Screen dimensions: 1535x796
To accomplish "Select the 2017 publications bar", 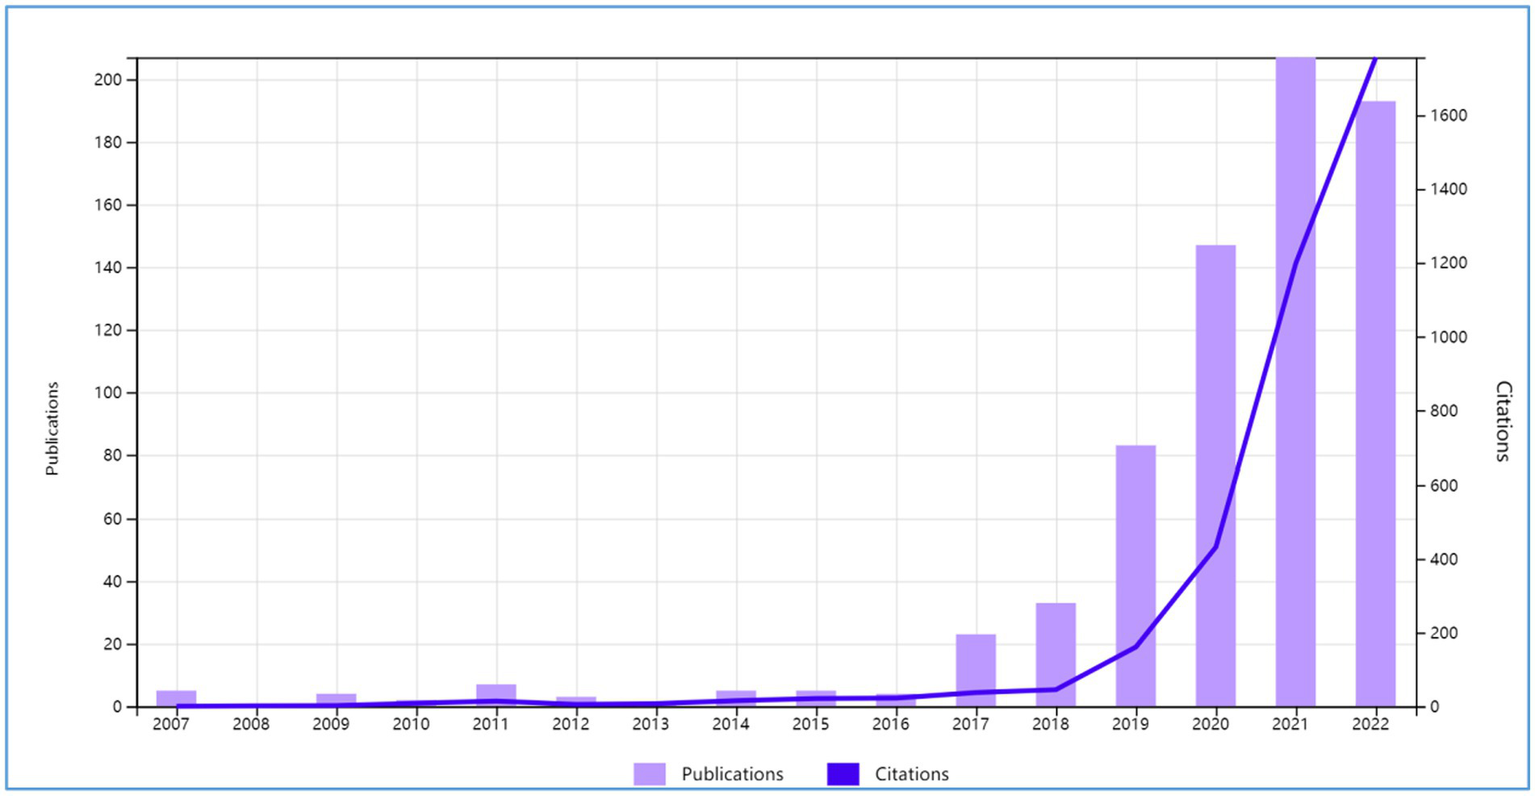I will (975, 672).
